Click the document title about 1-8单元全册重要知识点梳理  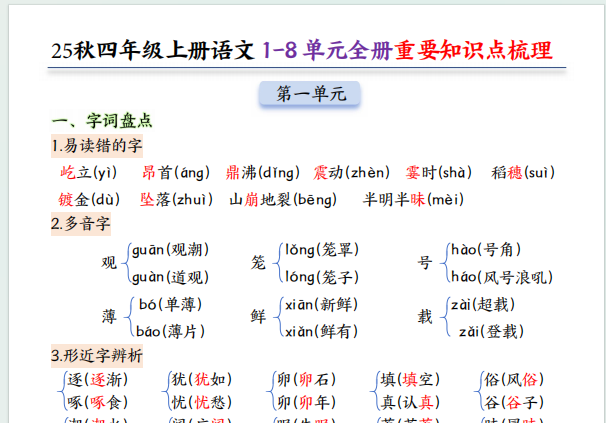302,50
